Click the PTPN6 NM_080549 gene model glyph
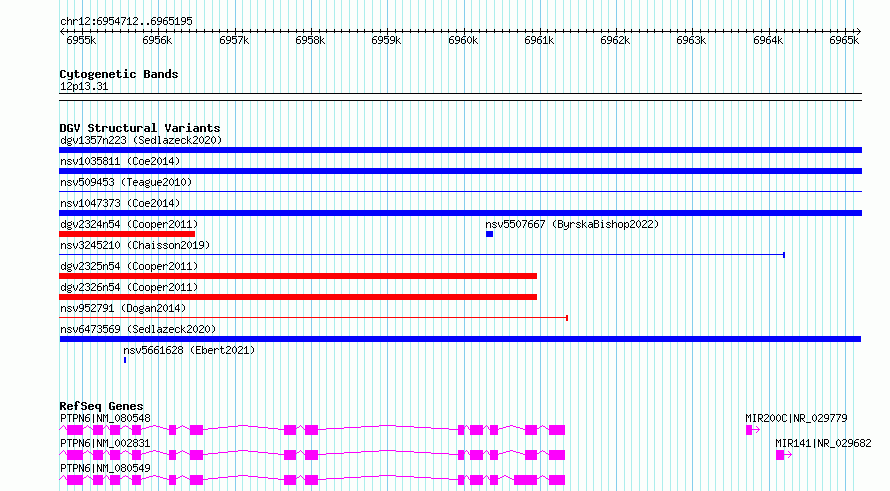This screenshot has height=491, width=890. pos(312,480)
